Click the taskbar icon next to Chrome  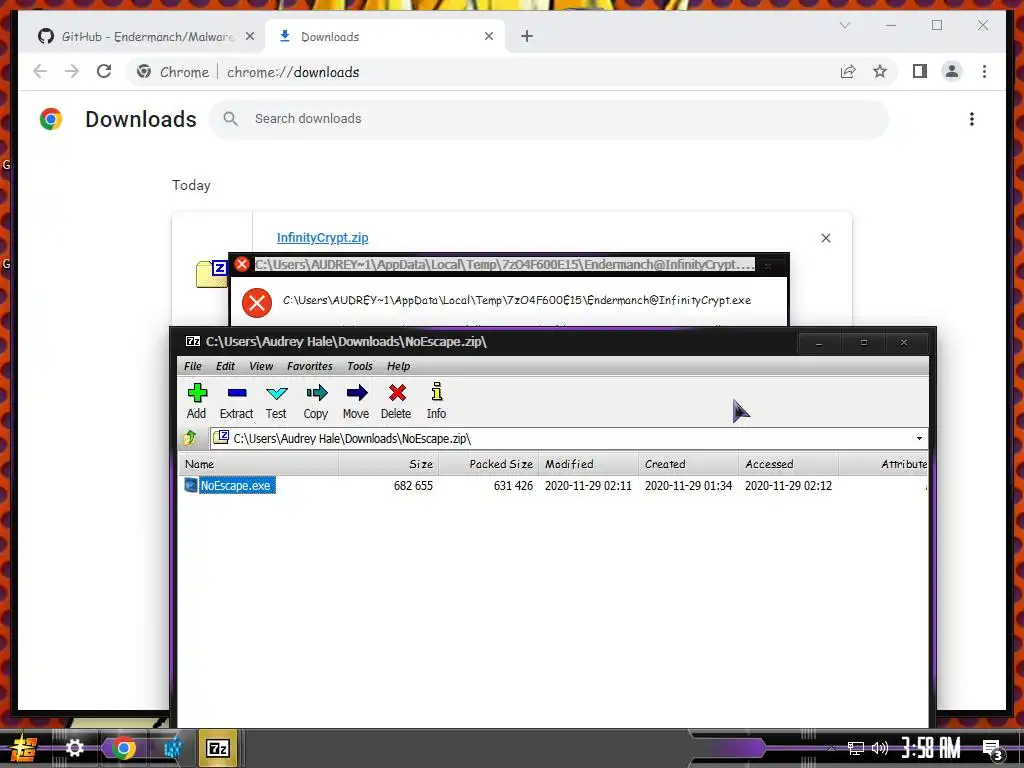point(171,748)
